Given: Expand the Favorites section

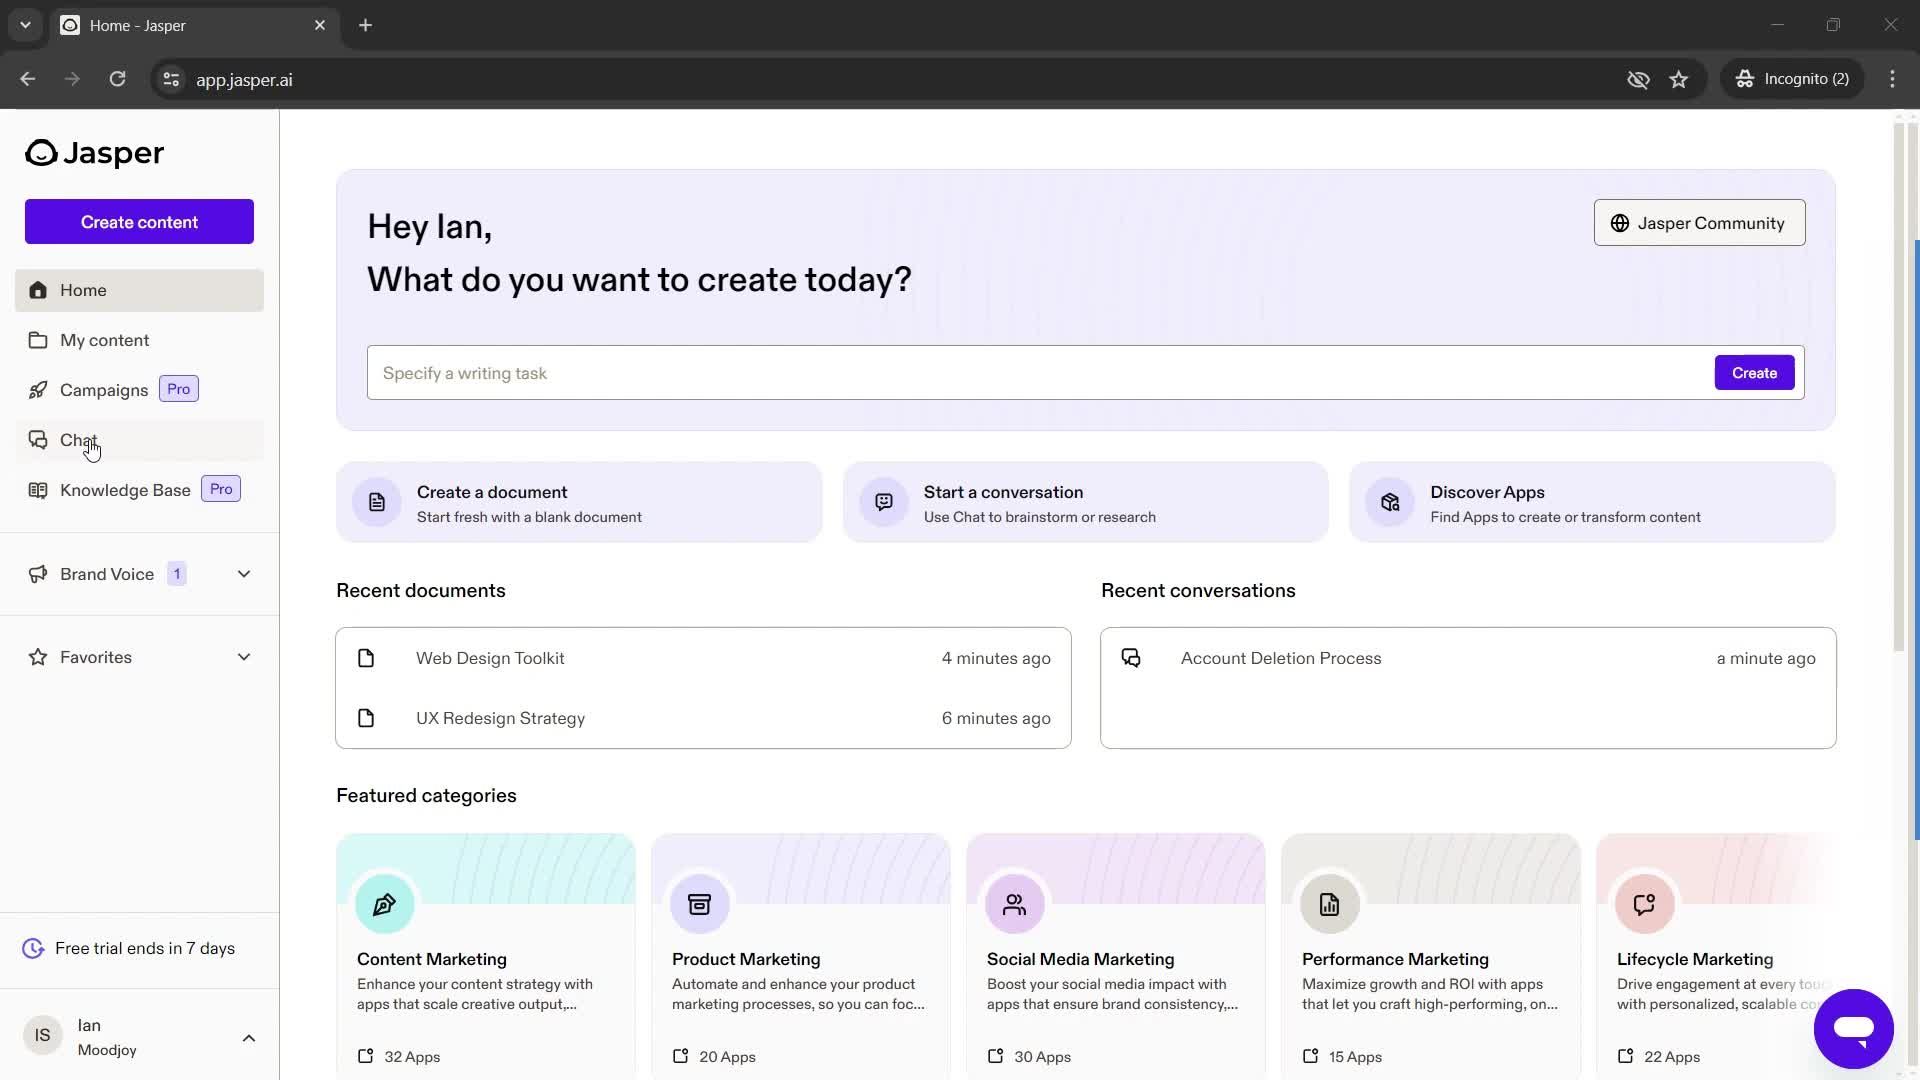Looking at the screenshot, I should 244,657.
